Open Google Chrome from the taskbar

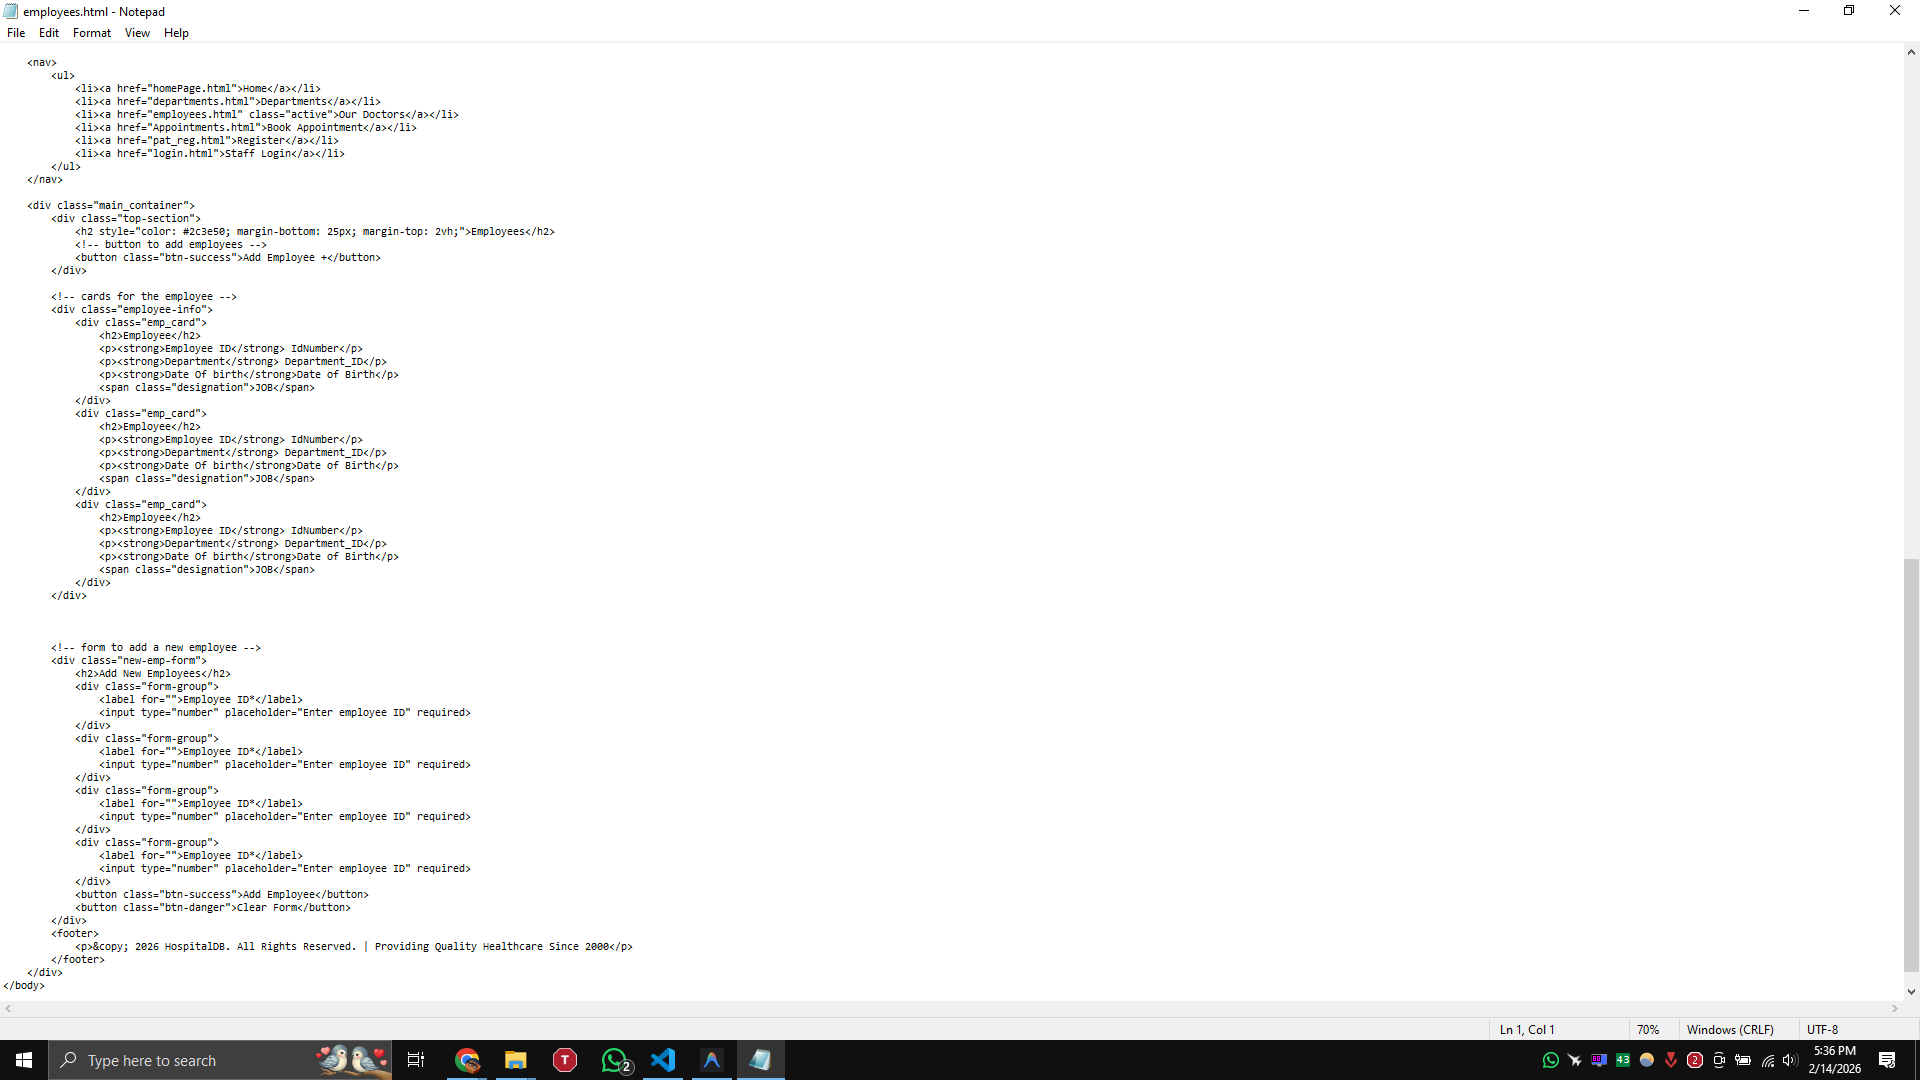[467, 1060]
